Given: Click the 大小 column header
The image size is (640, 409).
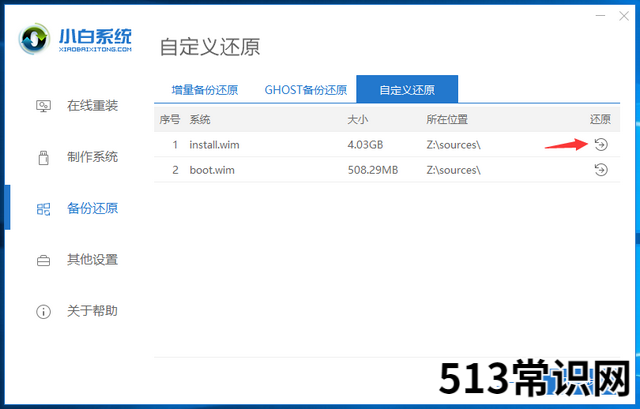Looking at the screenshot, I should pos(358,120).
